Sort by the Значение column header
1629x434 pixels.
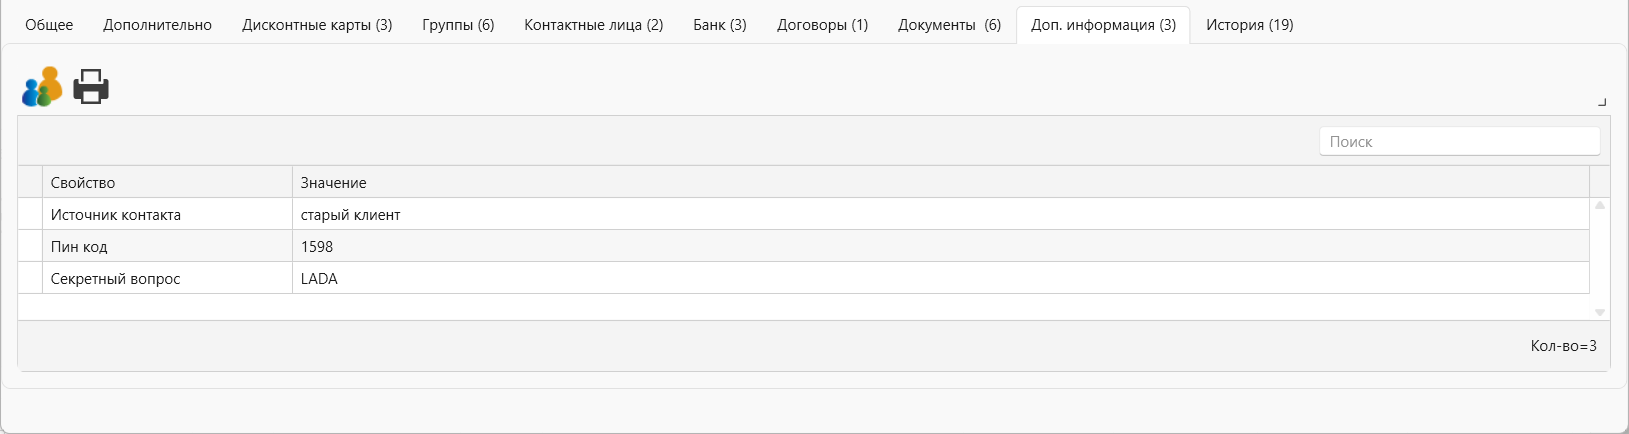(940, 182)
